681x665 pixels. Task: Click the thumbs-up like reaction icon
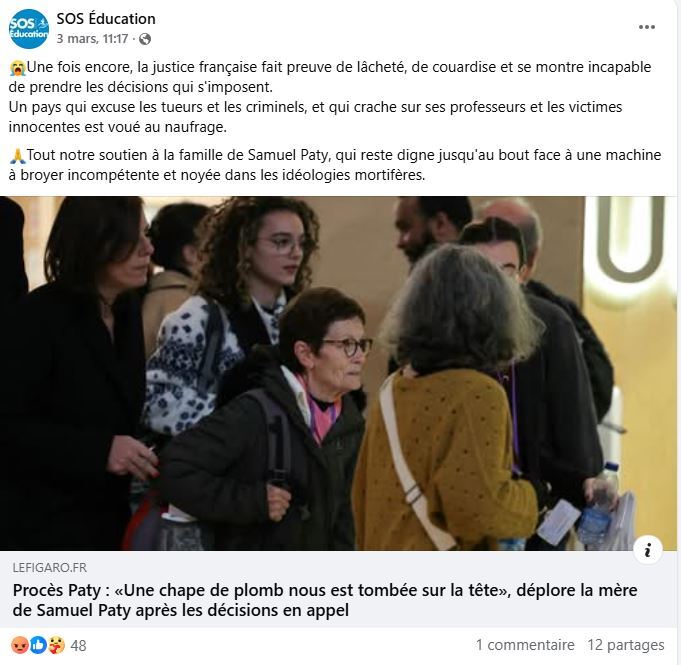[38, 645]
